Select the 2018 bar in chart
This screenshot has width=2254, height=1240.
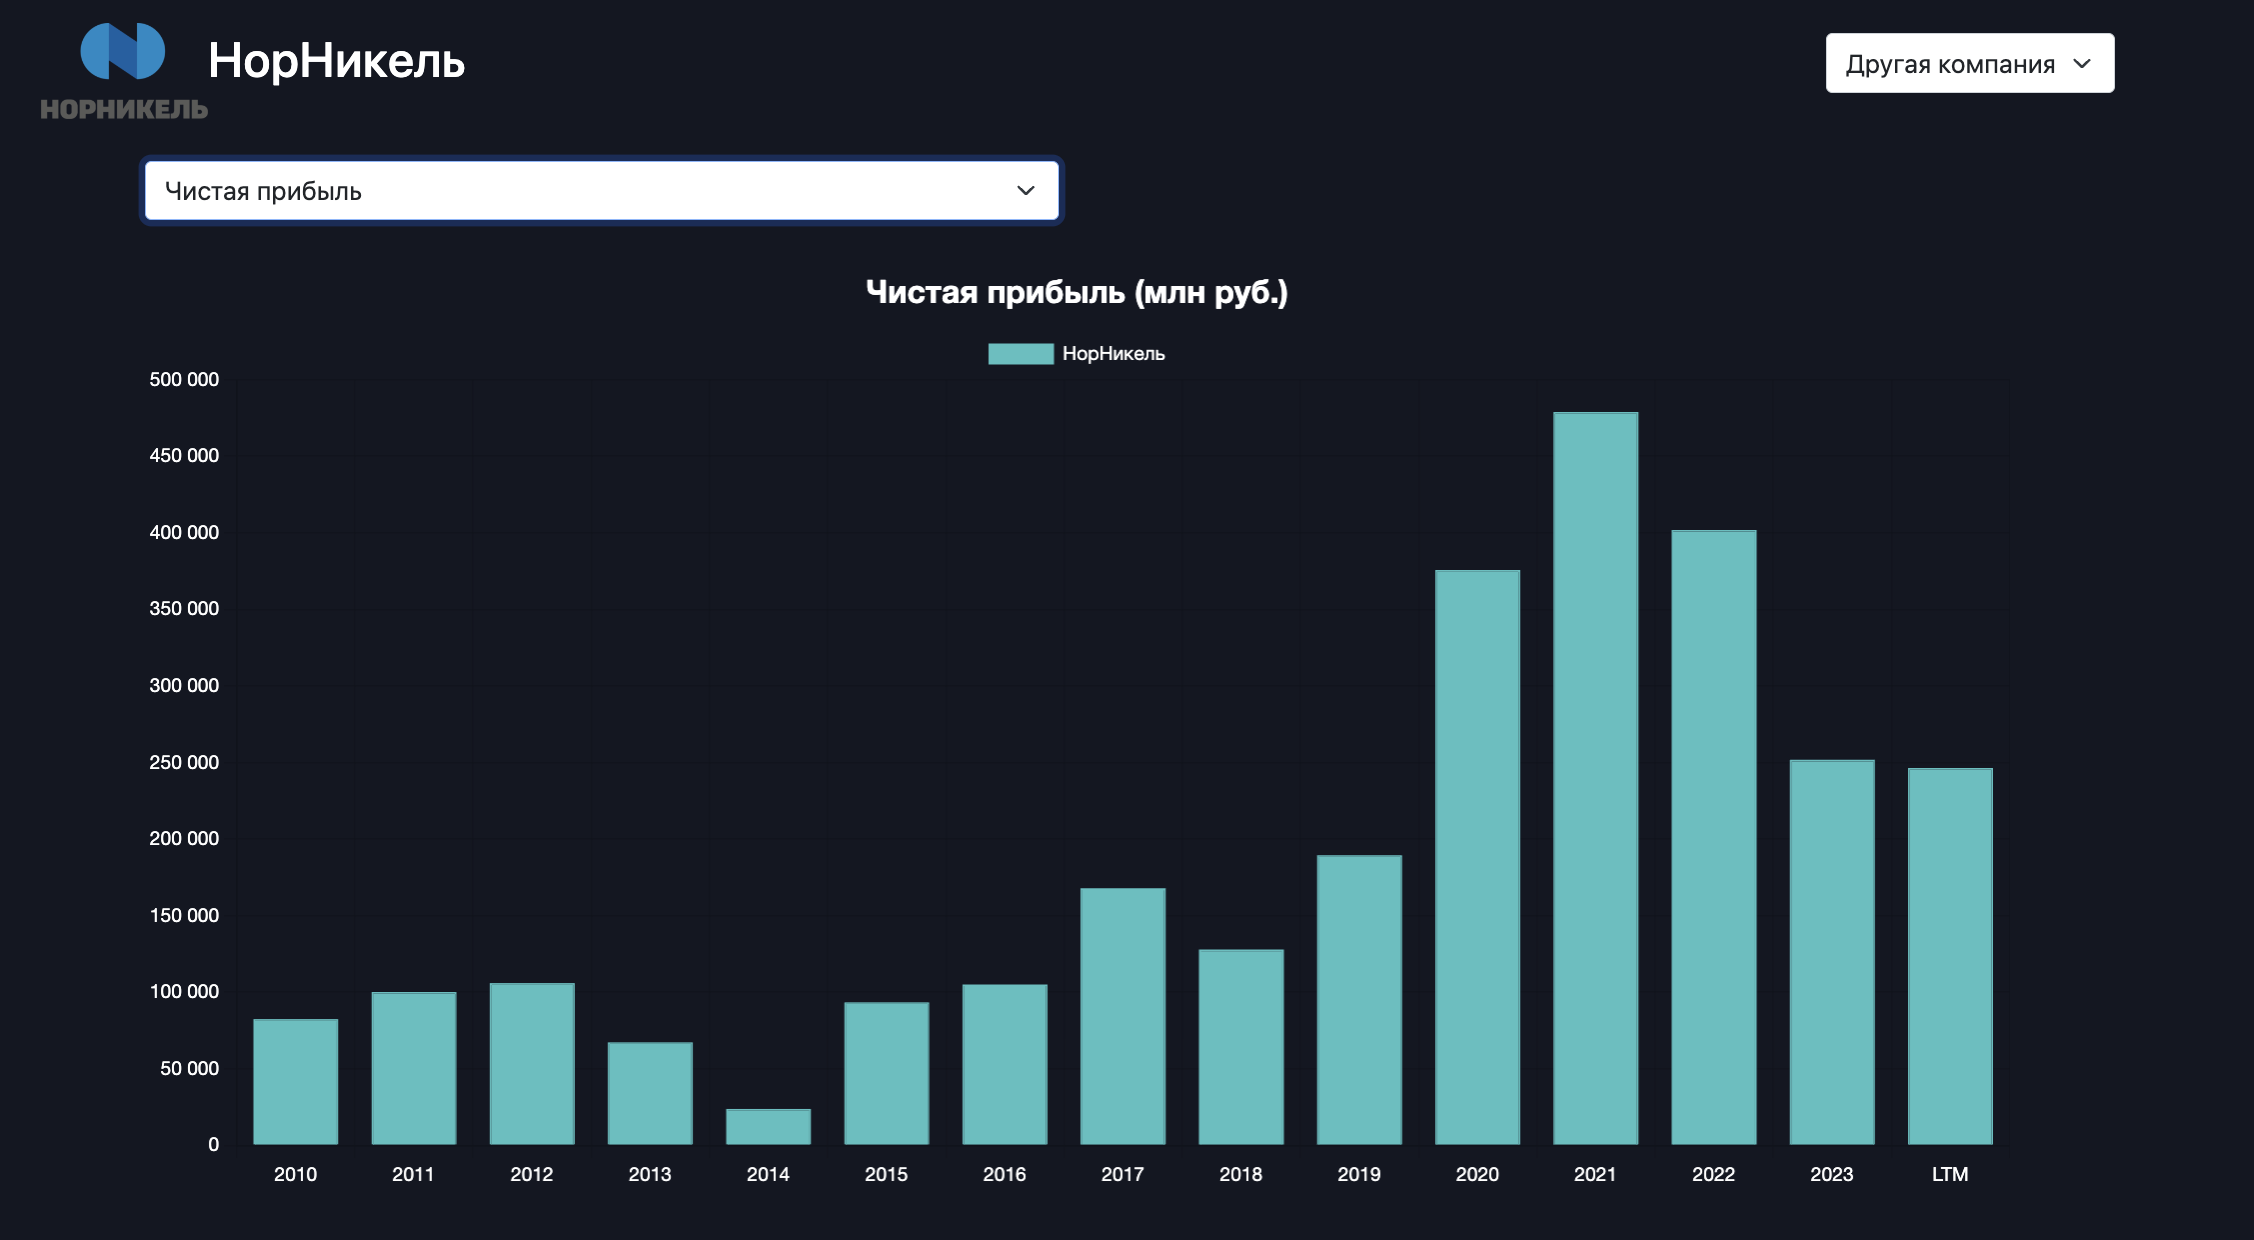tap(1240, 1047)
